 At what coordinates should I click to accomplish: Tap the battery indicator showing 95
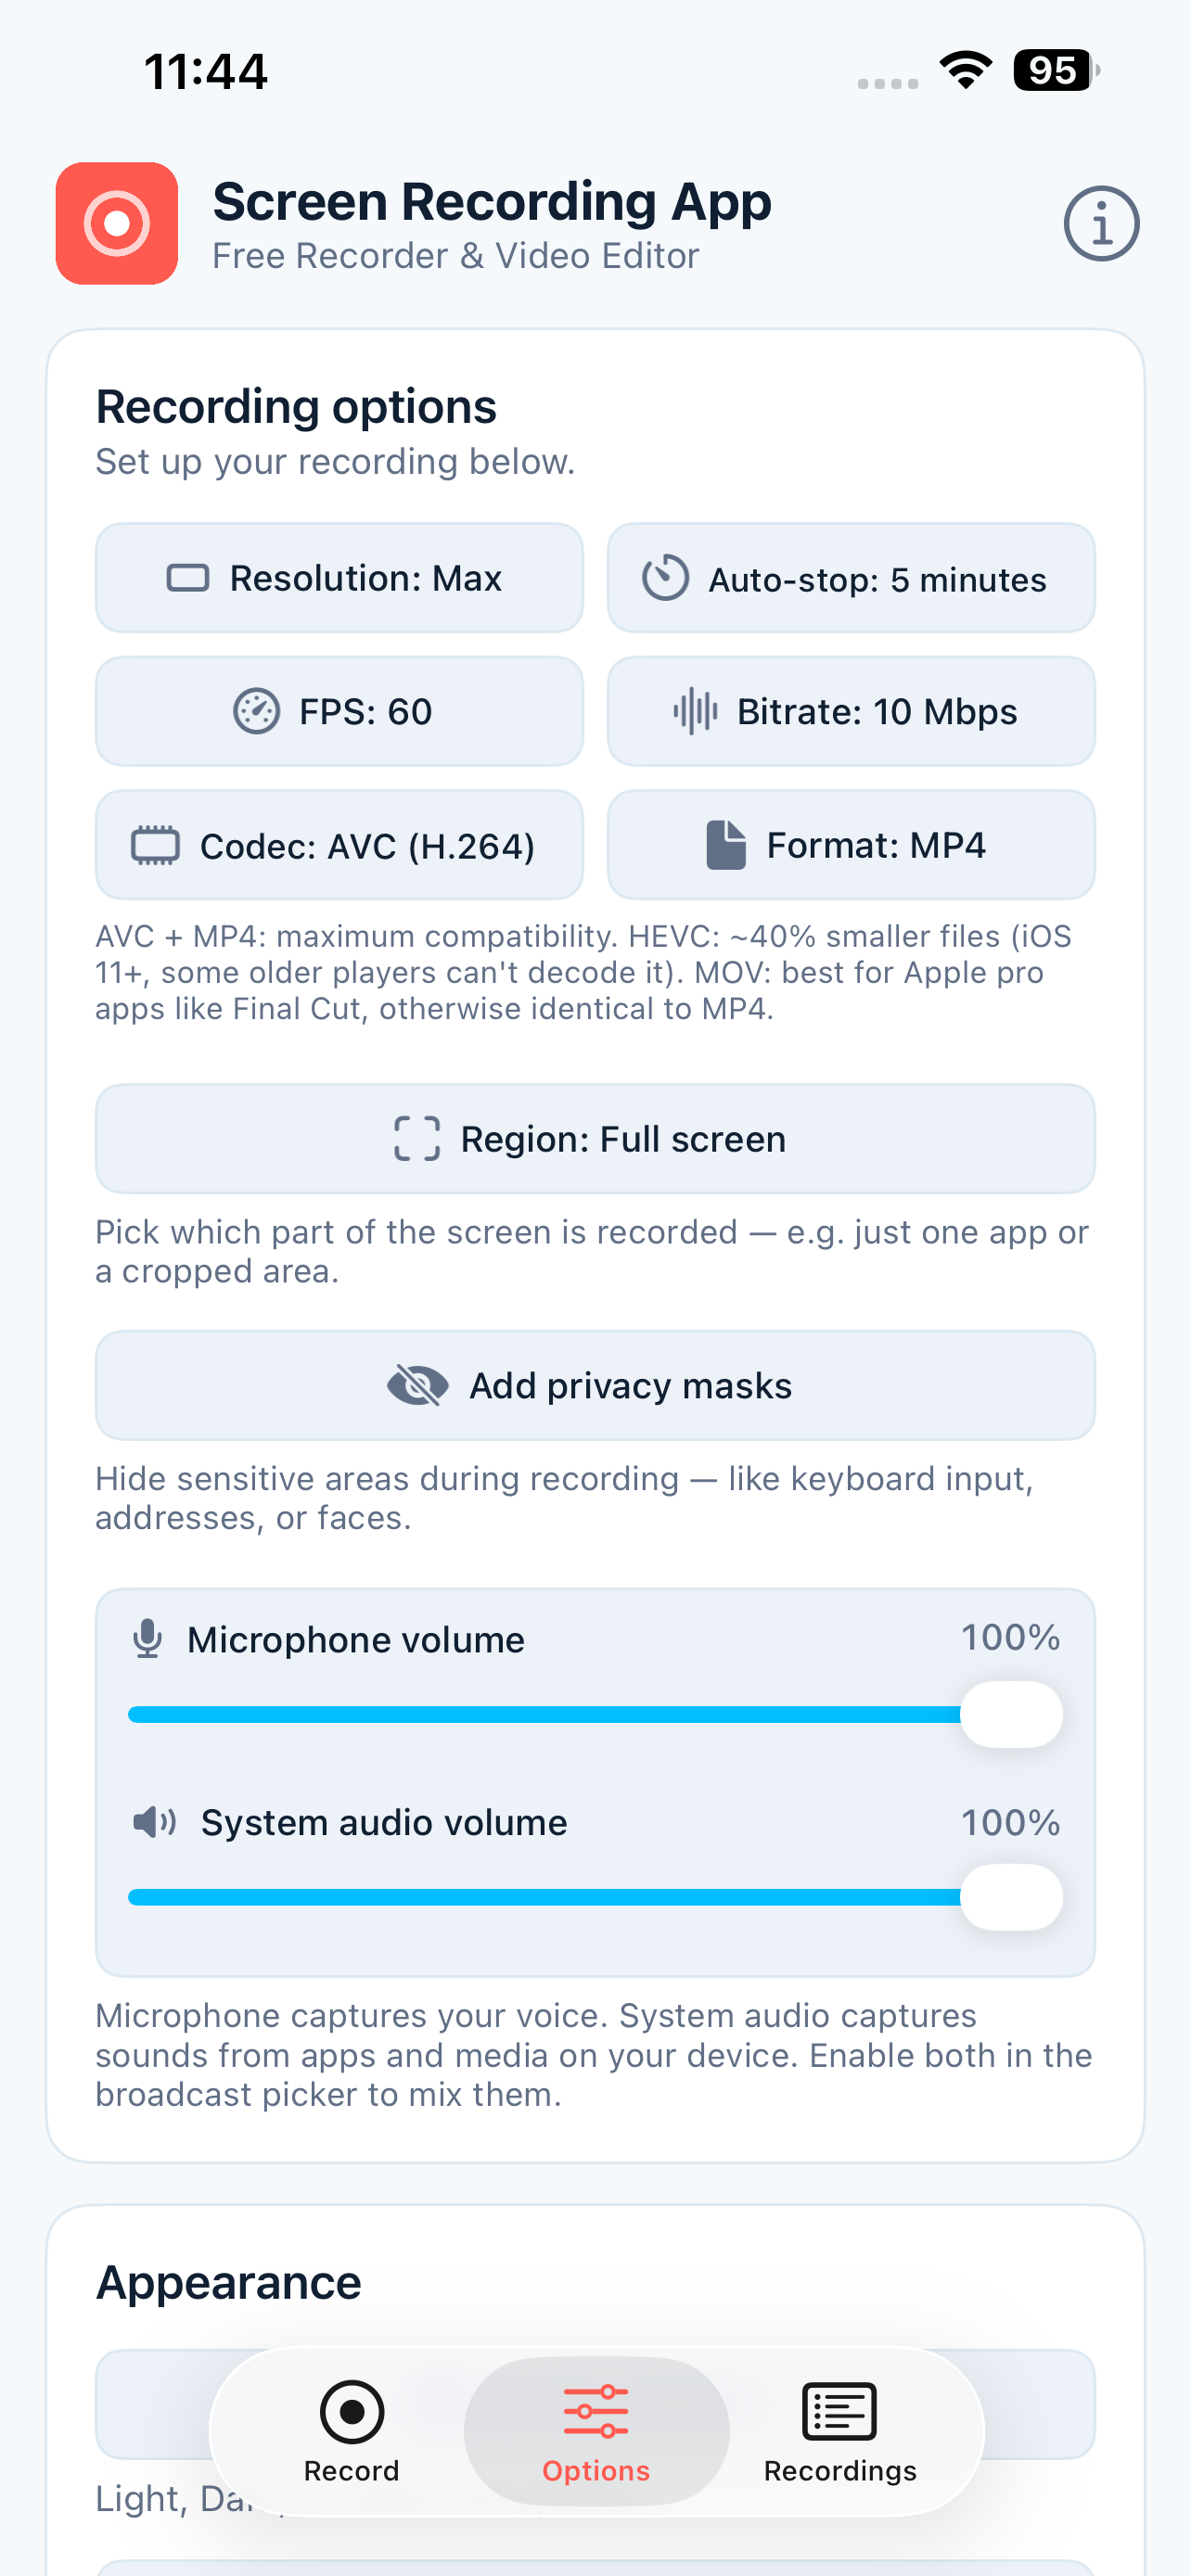1056,70
